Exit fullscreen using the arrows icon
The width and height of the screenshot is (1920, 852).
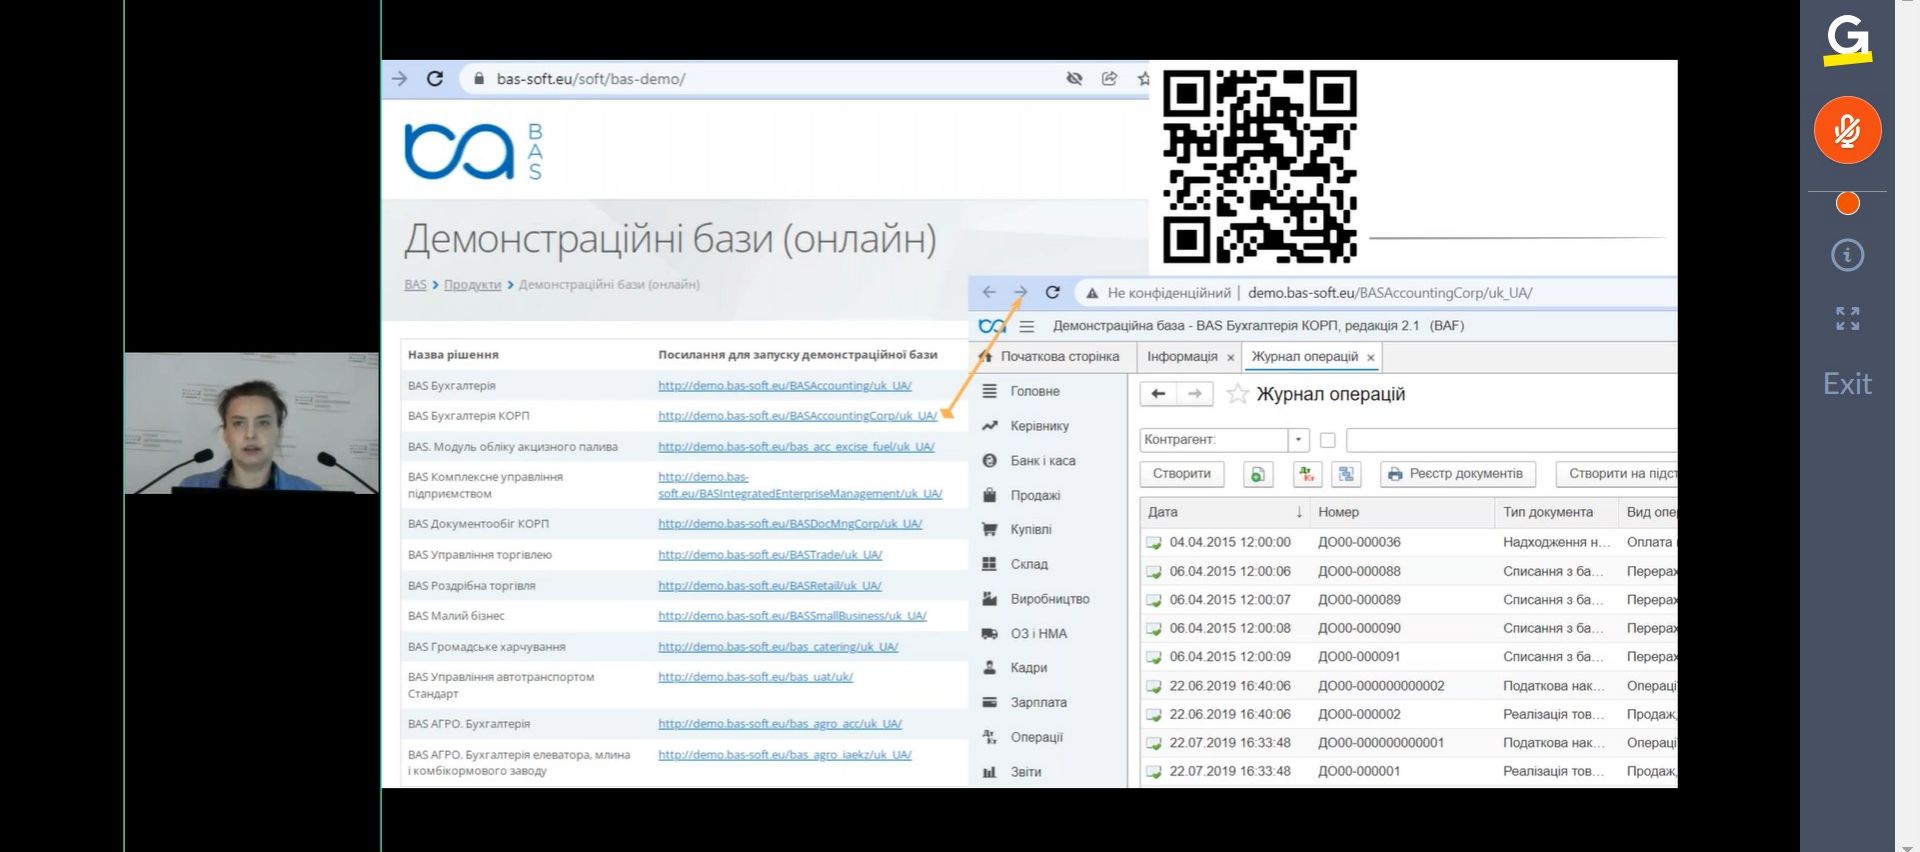(x=1847, y=318)
